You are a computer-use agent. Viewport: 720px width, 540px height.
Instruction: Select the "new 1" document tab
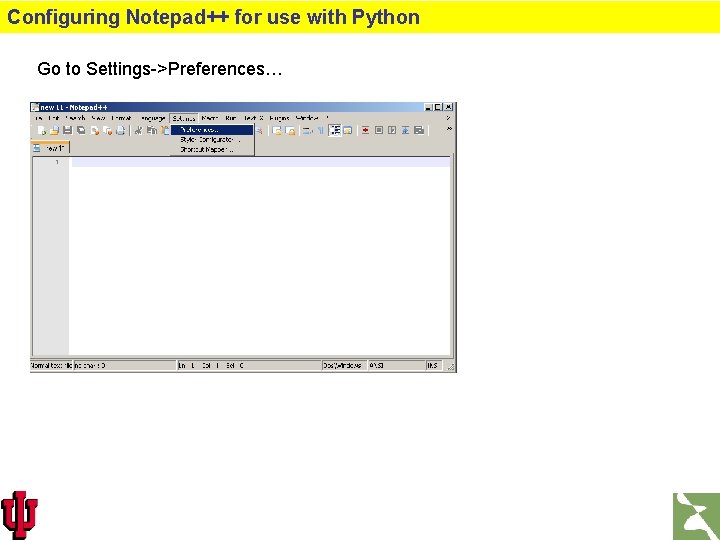[50, 148]
